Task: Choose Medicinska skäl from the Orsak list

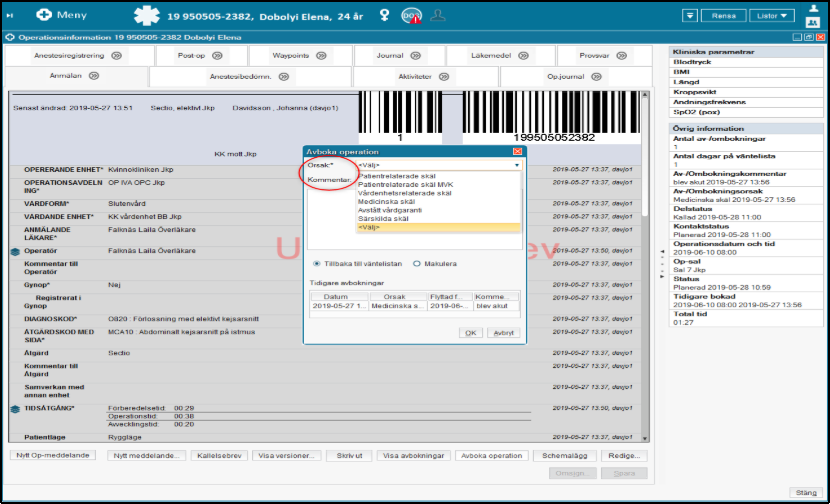Action: [x=383, y=201]
